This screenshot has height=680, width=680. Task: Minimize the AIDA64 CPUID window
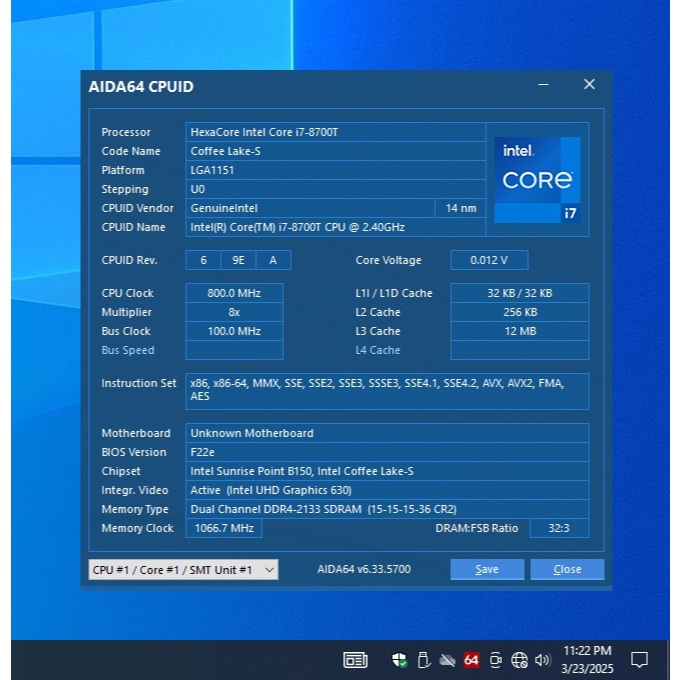544,86
